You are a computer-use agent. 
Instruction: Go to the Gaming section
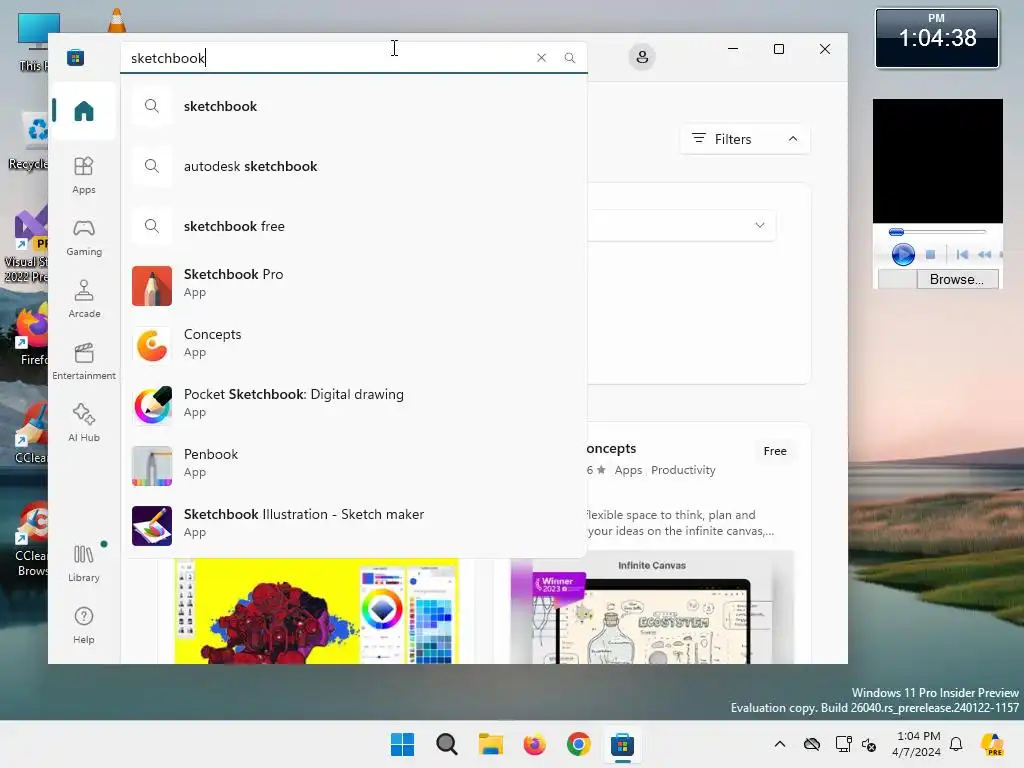[x=84, y=237]
